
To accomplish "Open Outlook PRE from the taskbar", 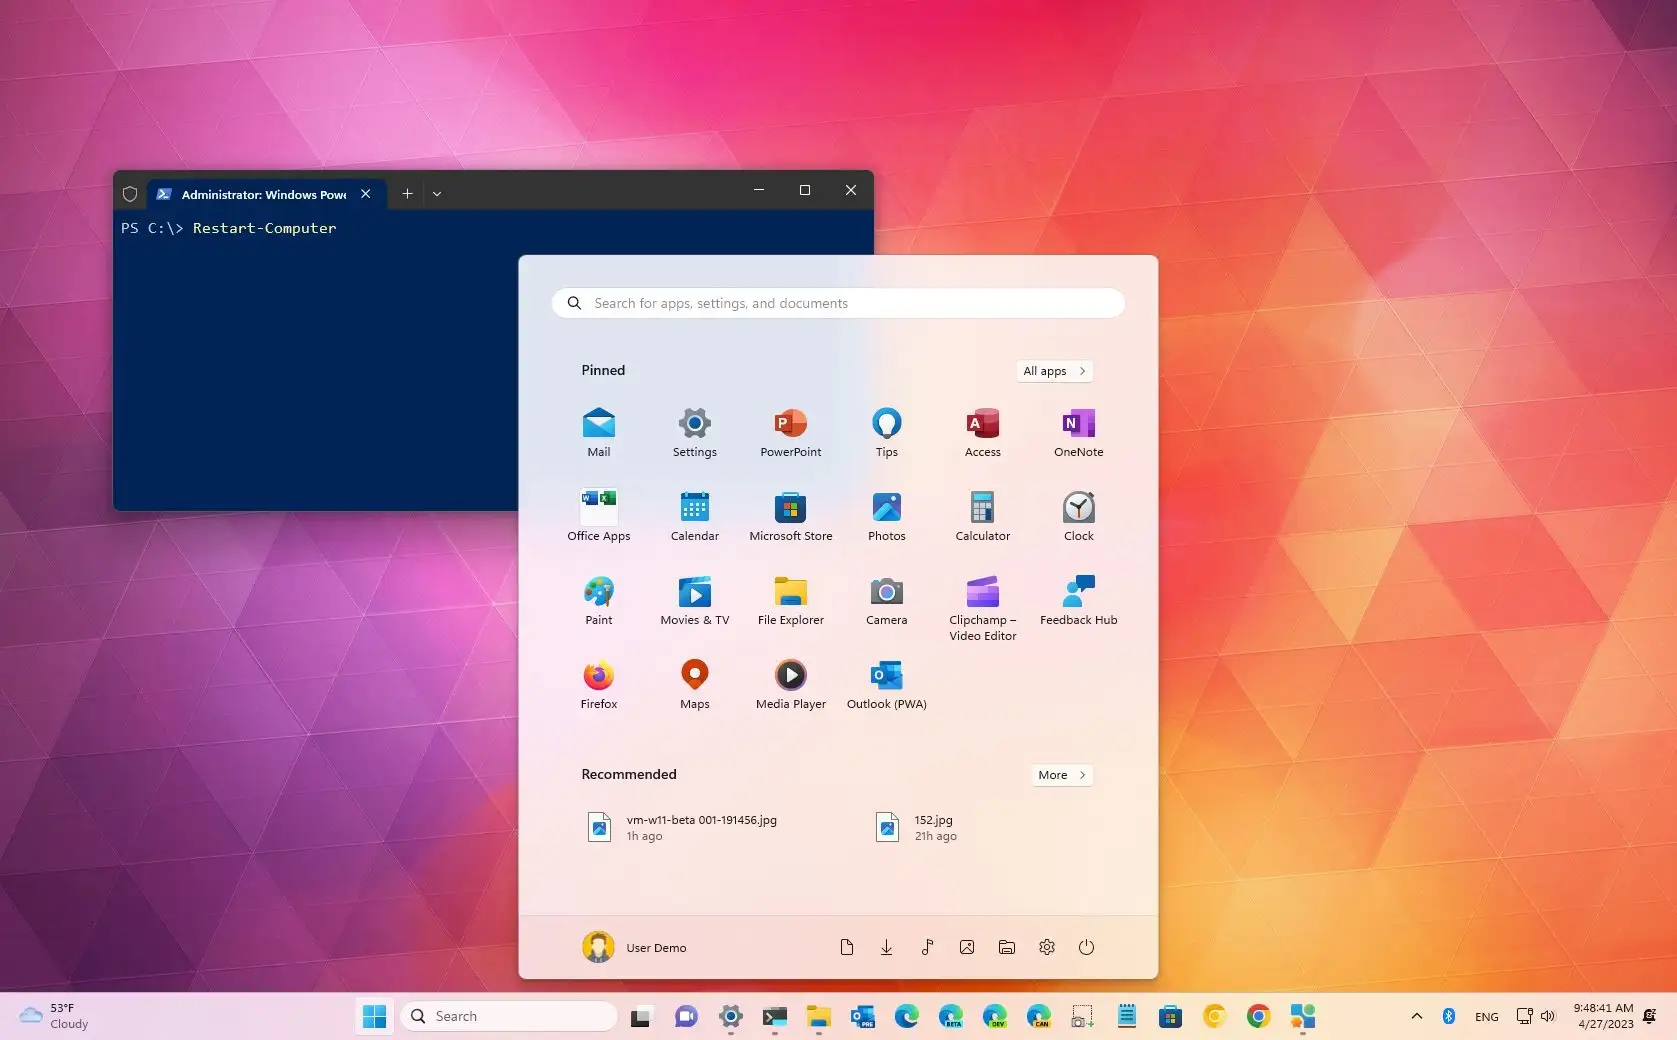I will click(862, 1017).
